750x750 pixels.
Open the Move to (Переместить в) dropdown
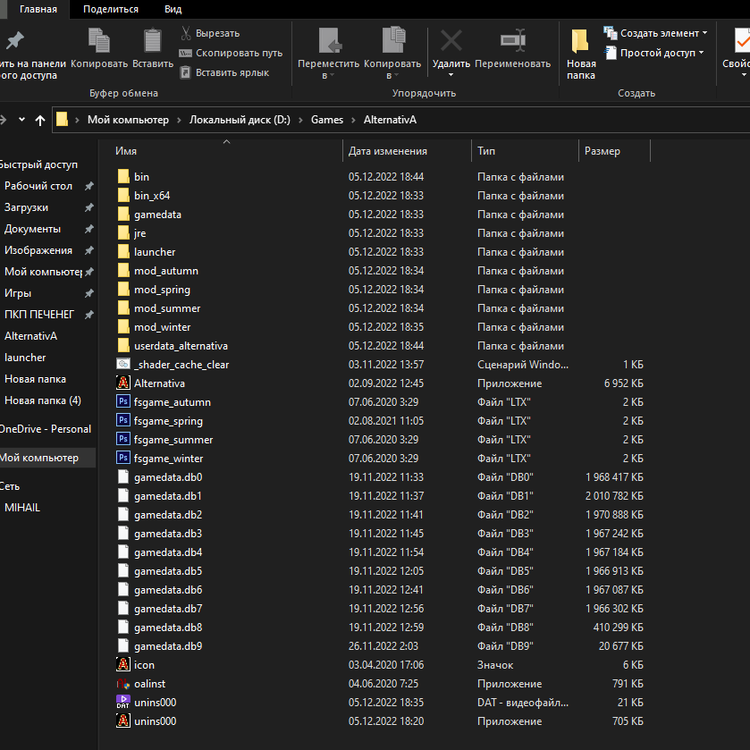328,70
